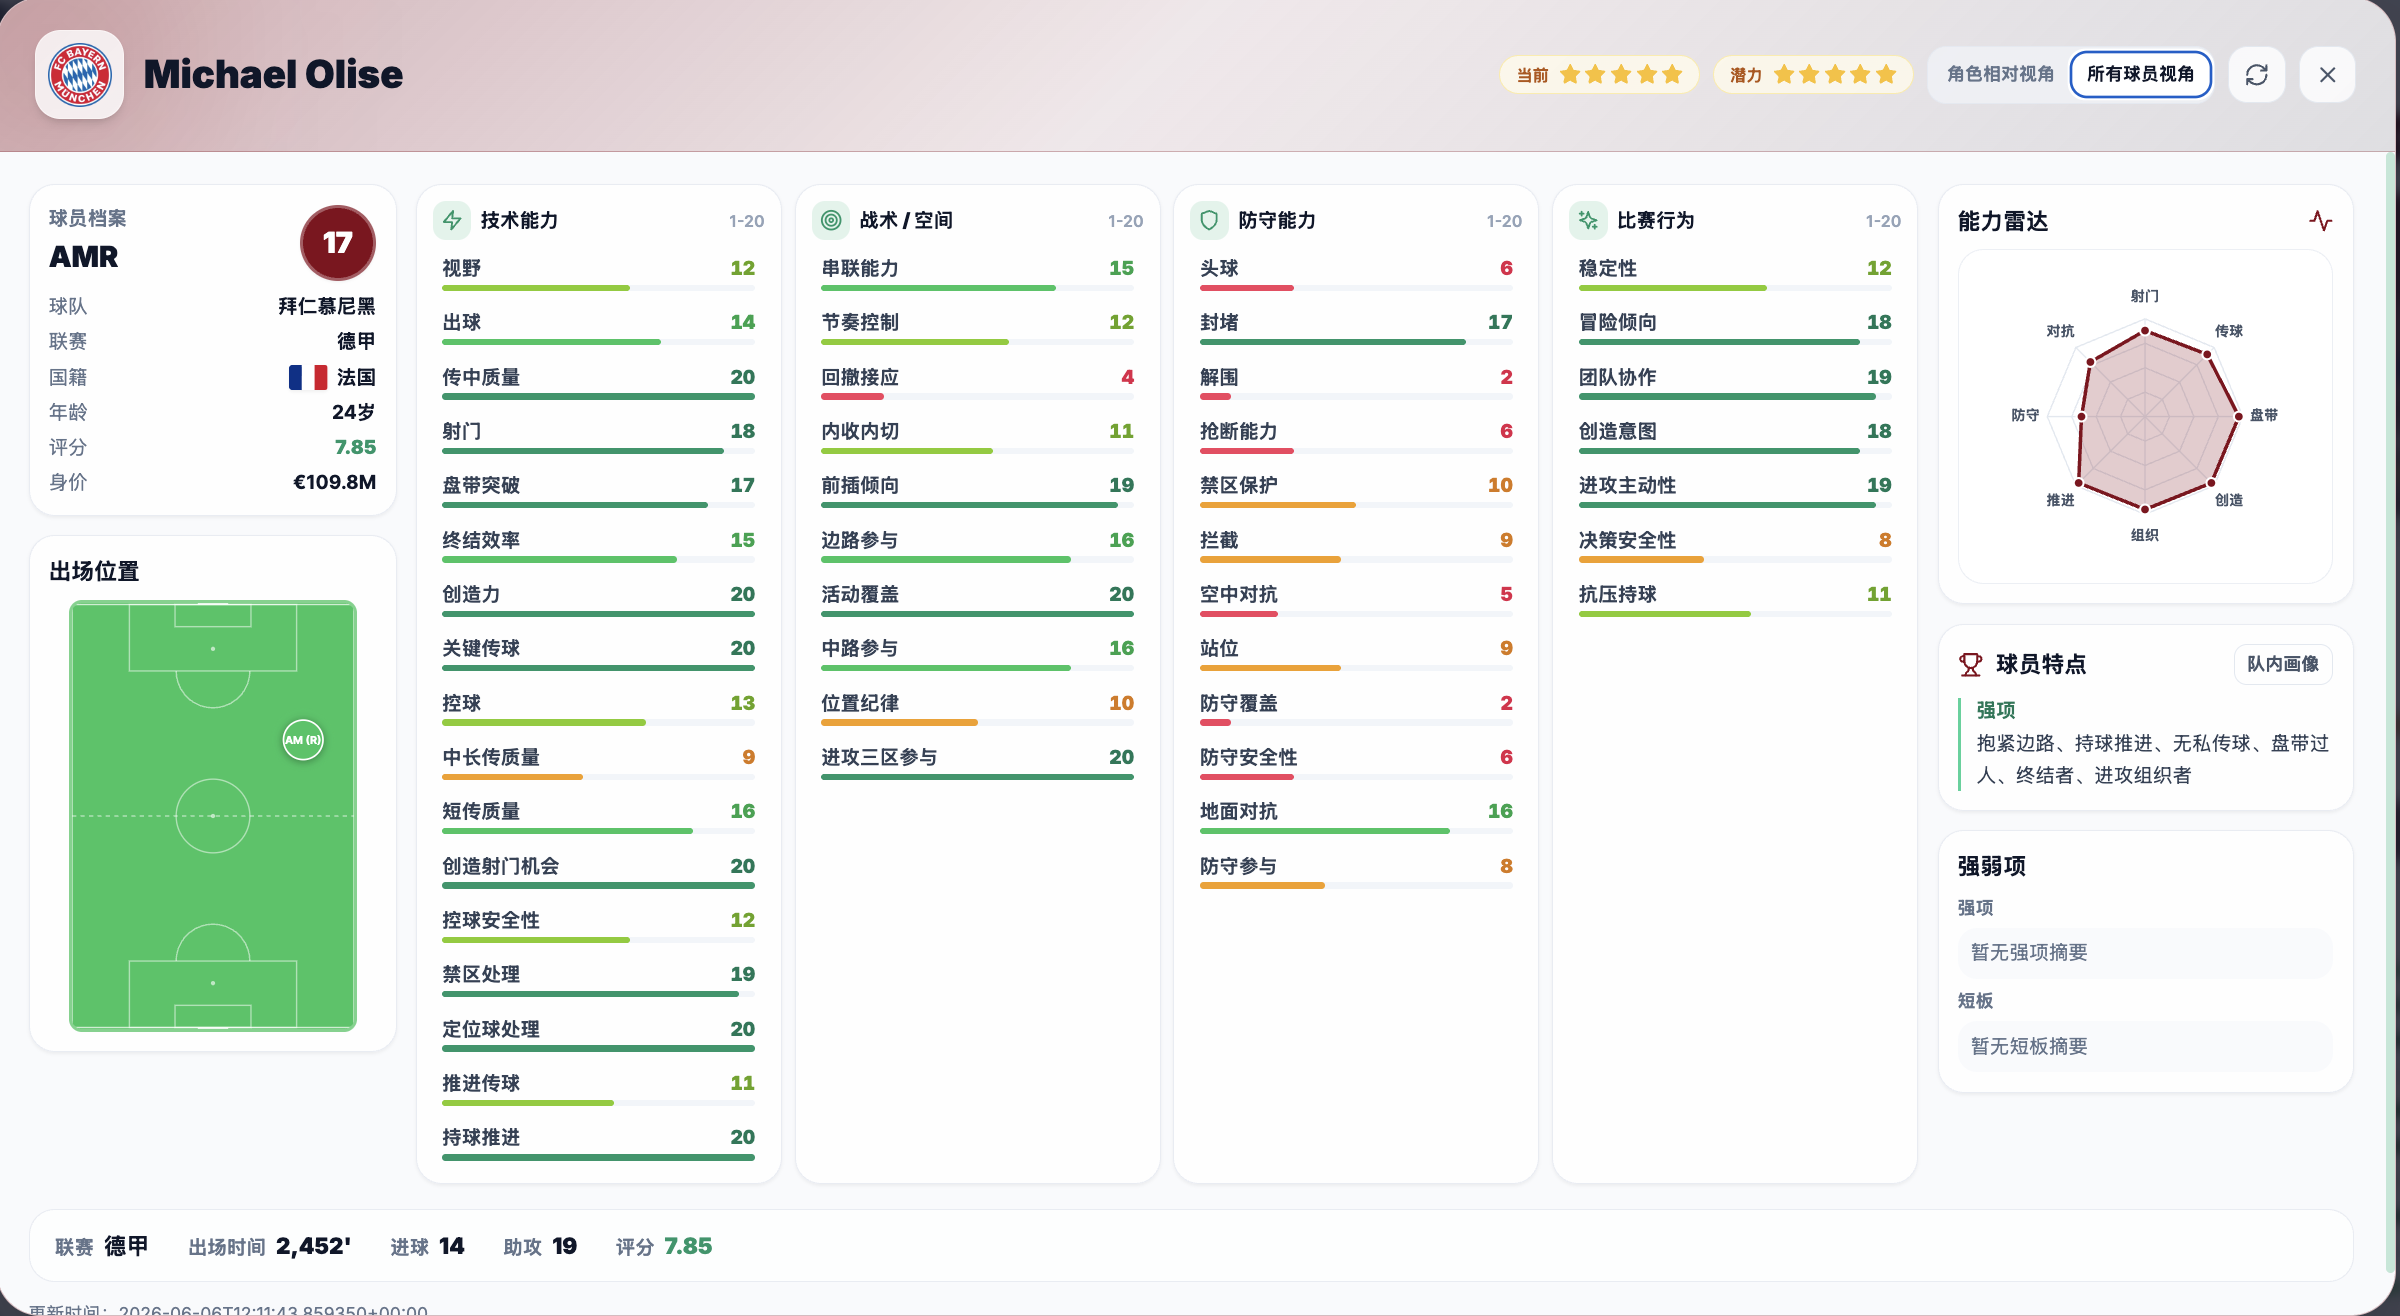This screenshot has height=1316, width=2400.
Task: Click the number 17 rating badge
Action: click(338, 243)
